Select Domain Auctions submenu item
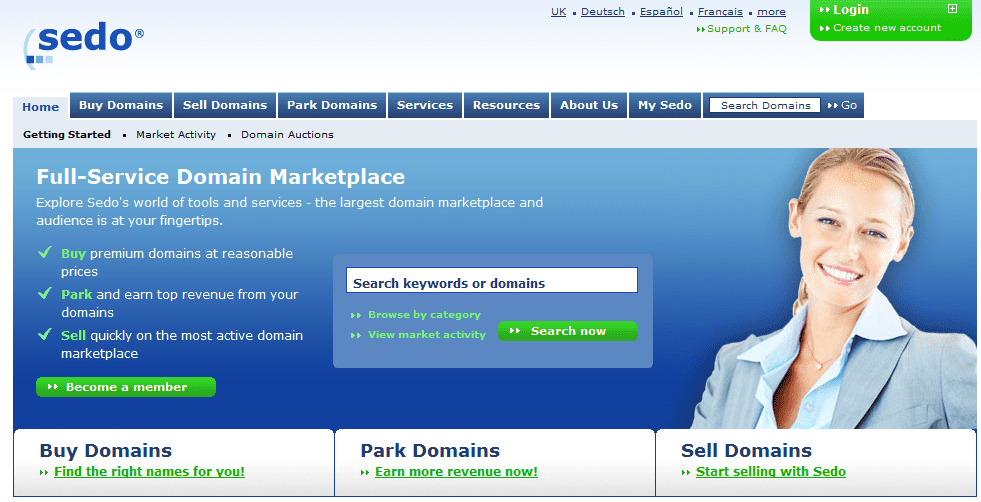The width and height of the screenshot is (981, 502). point(287,135)
